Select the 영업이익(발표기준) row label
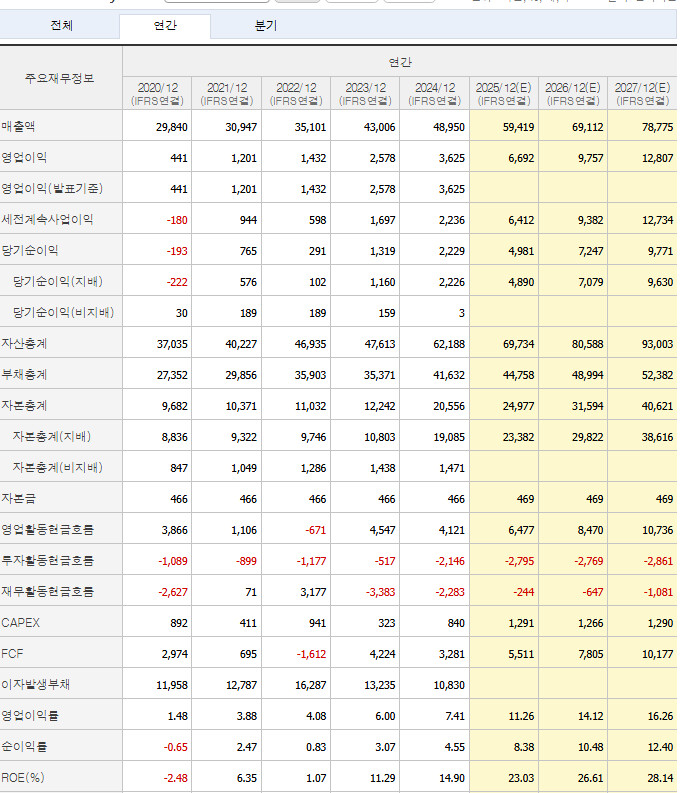This screenshot has height=793, width=680. 52,188
